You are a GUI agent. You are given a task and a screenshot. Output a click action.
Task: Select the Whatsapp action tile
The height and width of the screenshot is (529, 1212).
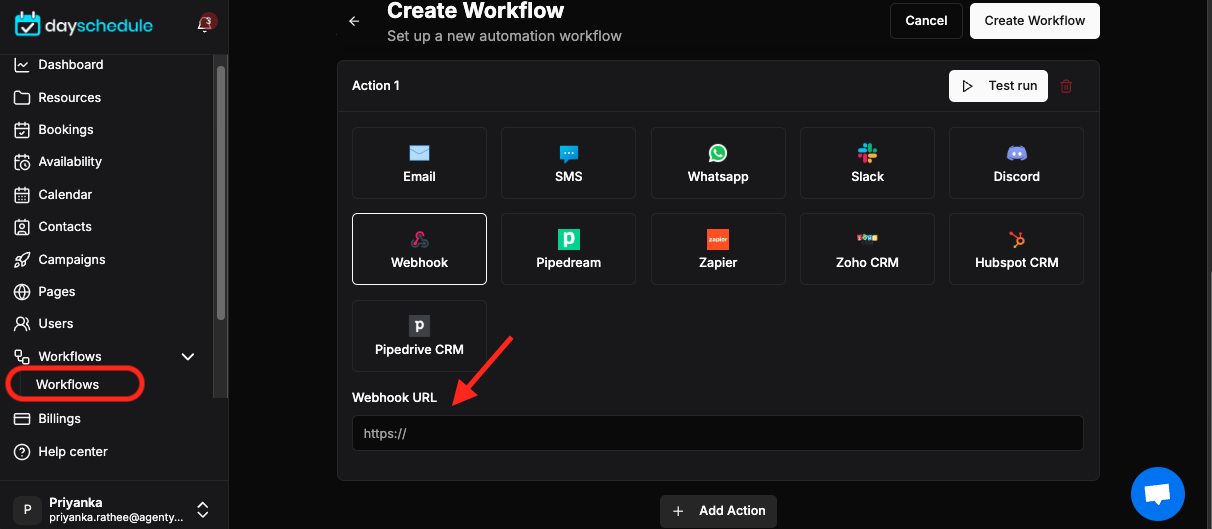click(718, 163)
